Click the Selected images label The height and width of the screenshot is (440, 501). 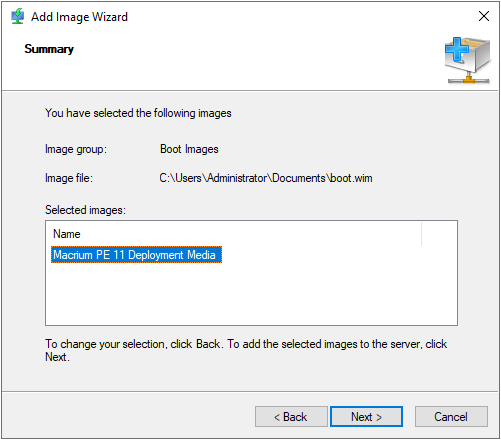(85, 210)
